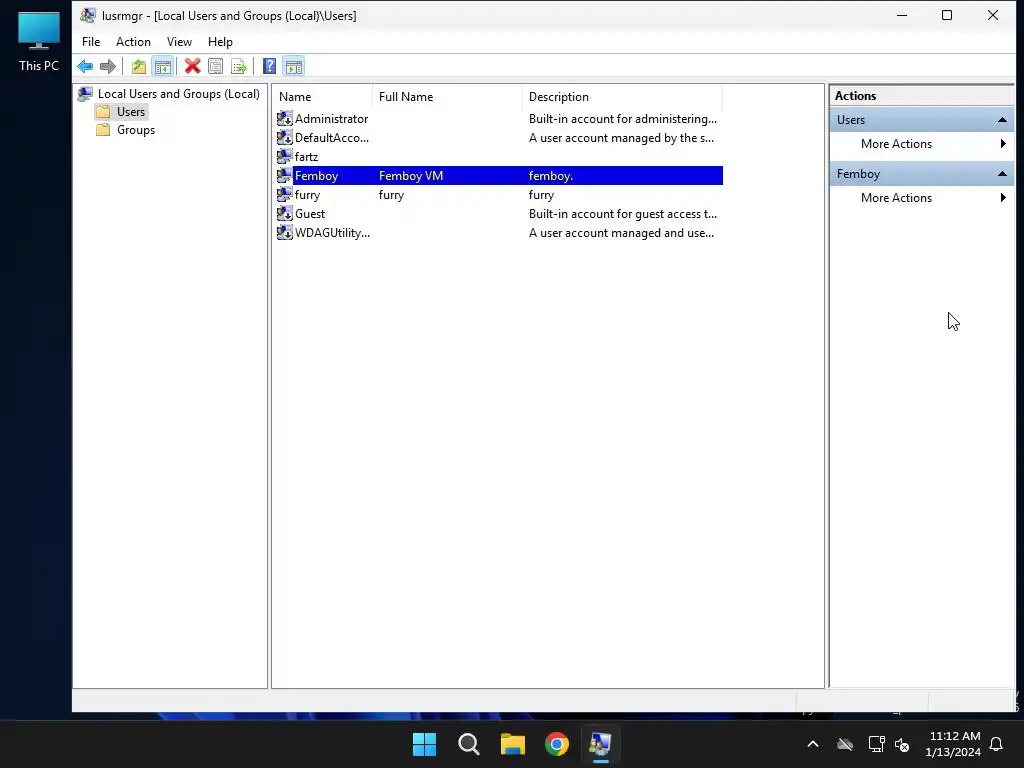Select the DefaultAcco... user name
Viewport: 1024px width, 768px height.
(332, 138)
